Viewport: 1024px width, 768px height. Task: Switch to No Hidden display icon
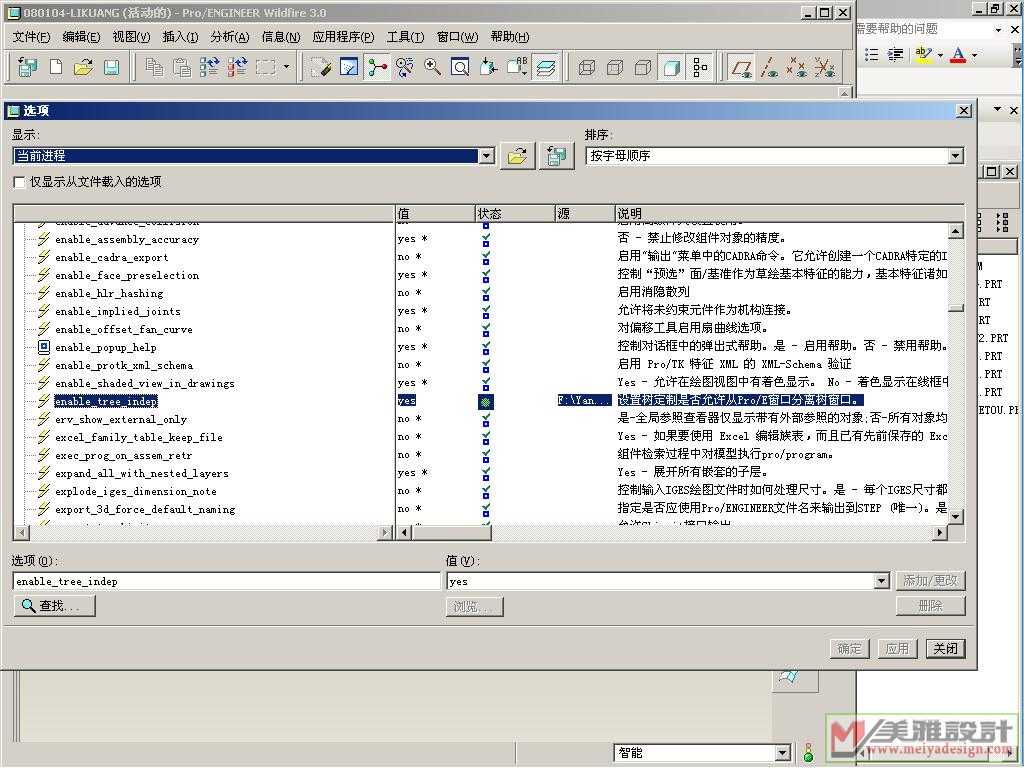click(643, 67)
